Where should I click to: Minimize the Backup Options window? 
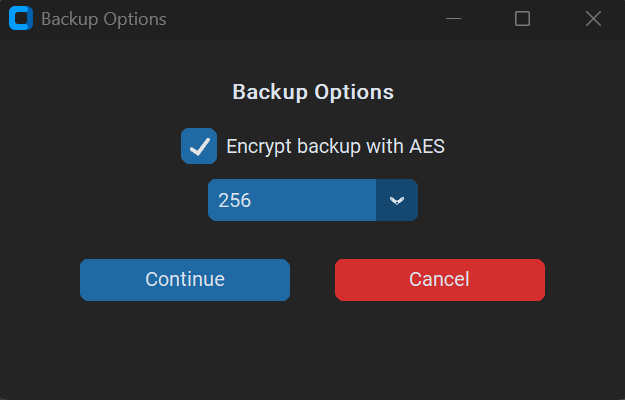[x=453, y=19]
